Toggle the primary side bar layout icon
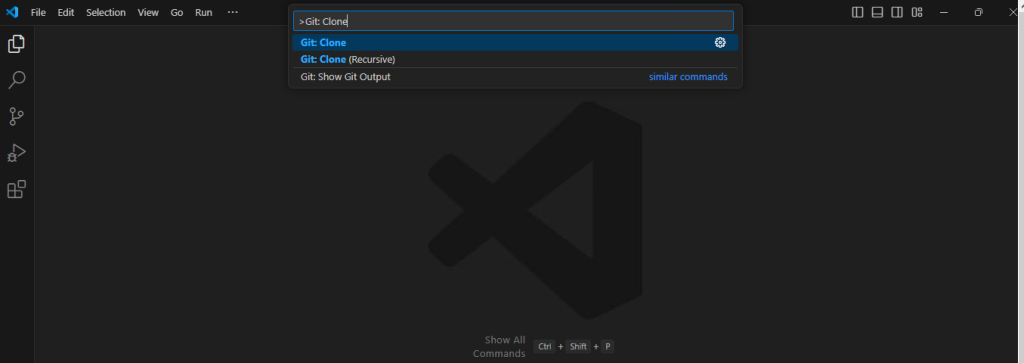This screenshot has width=1024, height=363. pos(857,12)
